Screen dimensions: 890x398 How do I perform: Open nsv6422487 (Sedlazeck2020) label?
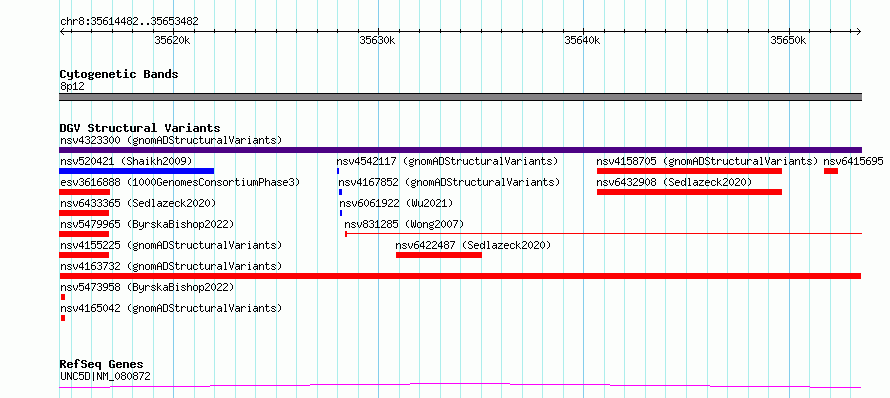[x=473, y=245]
